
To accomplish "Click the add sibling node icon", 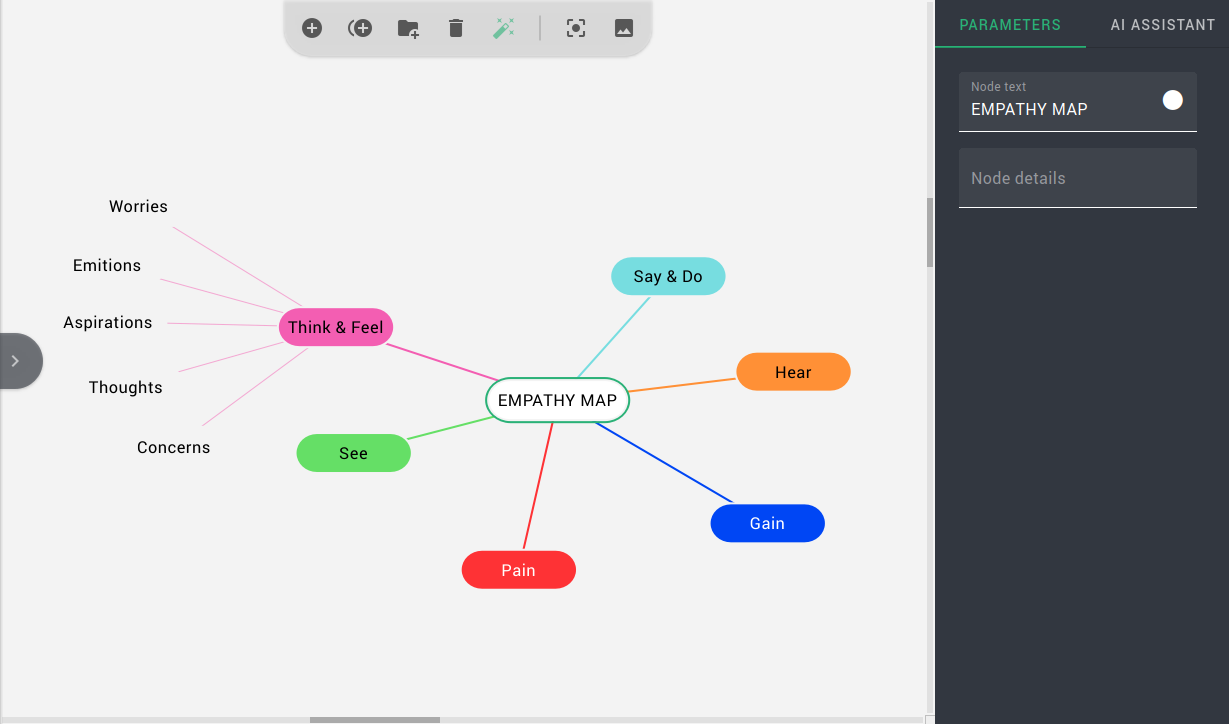I will coord(360,28).
